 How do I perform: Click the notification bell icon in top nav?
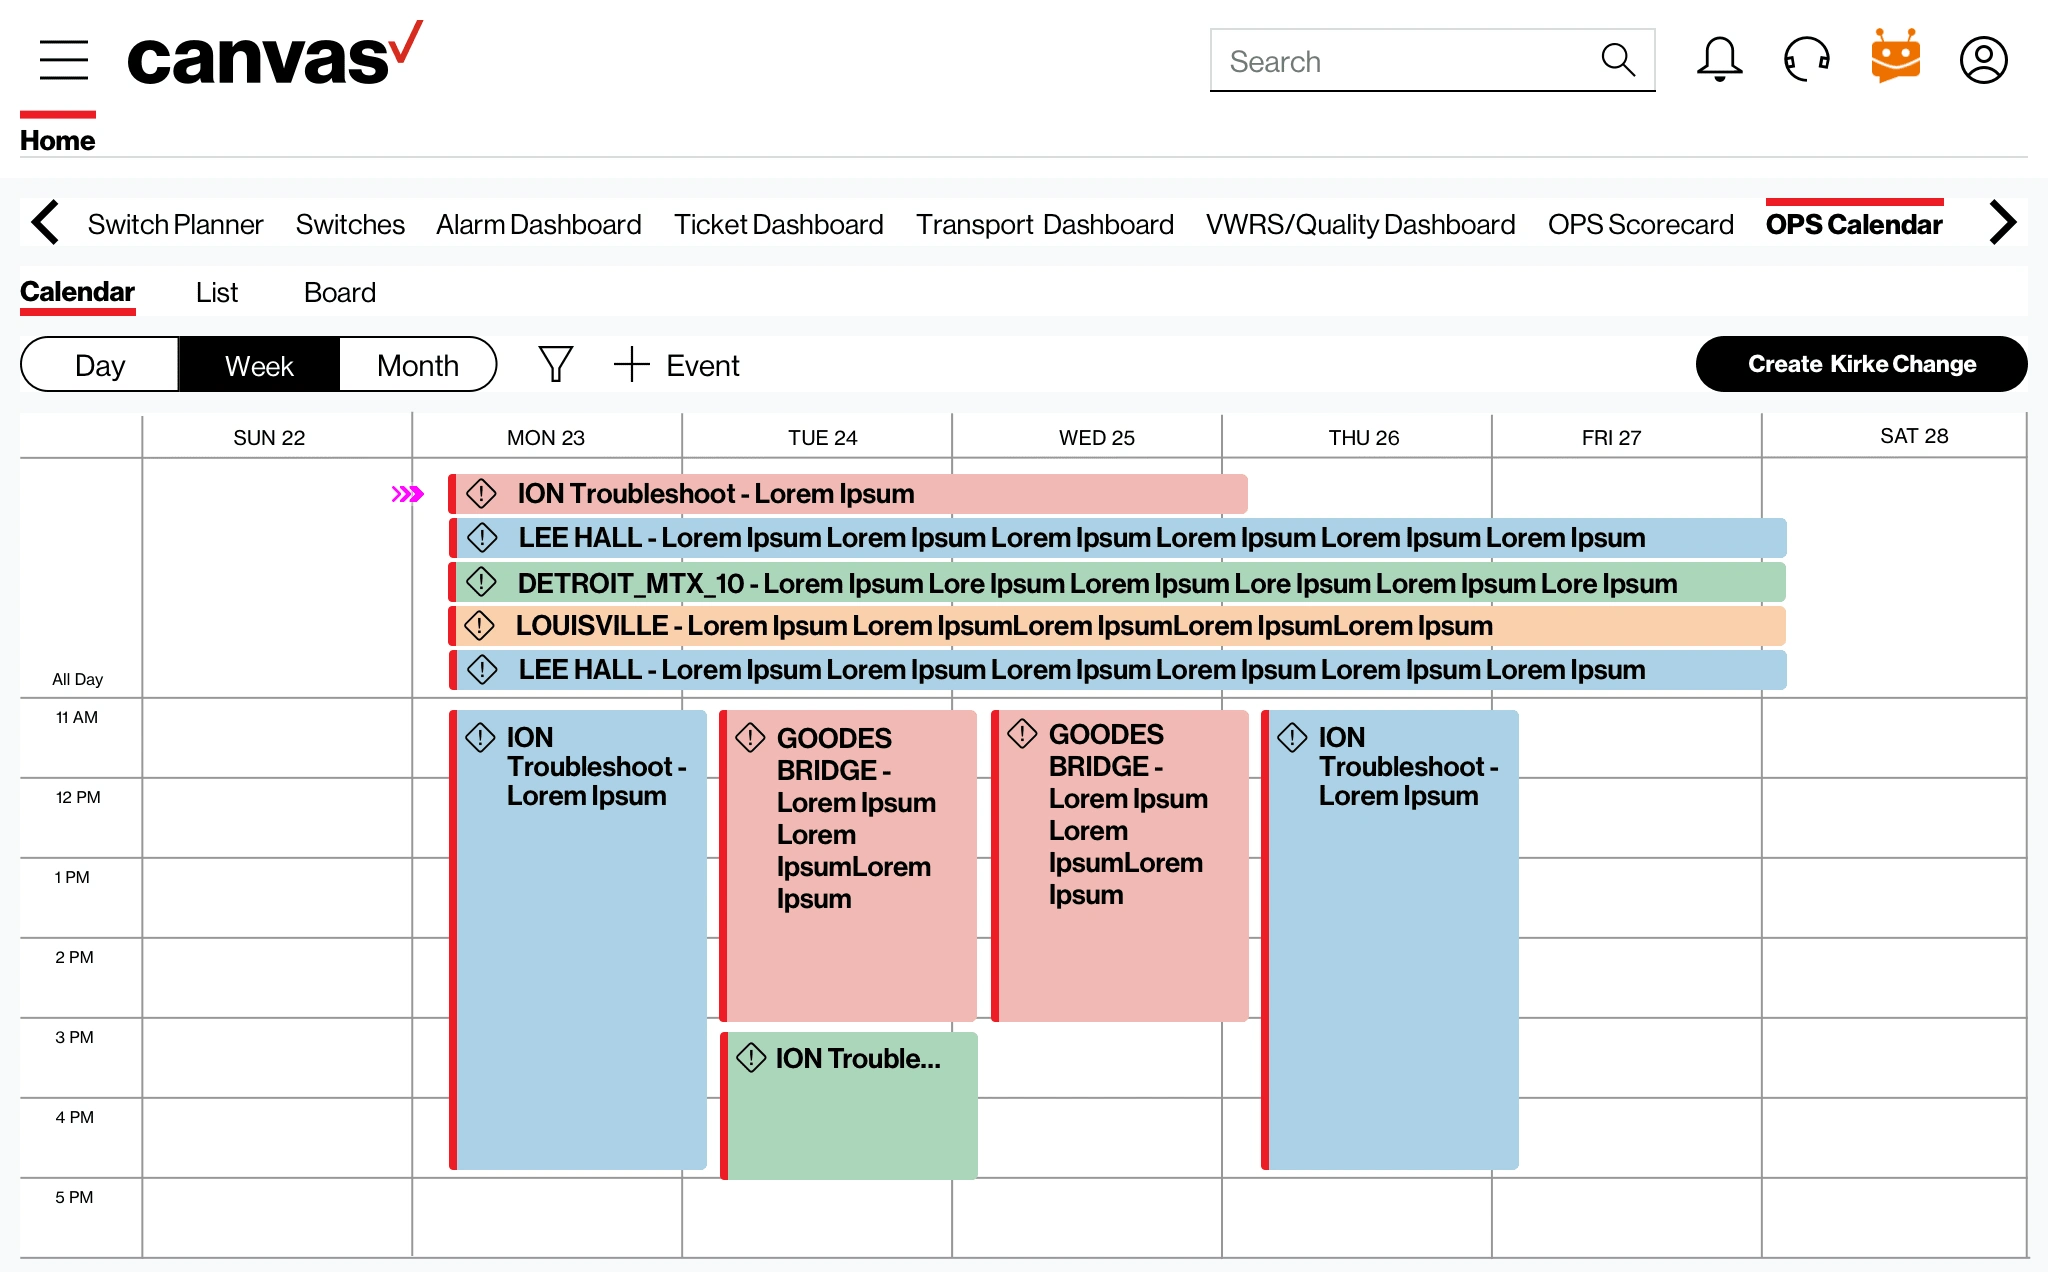[1717, 62]
